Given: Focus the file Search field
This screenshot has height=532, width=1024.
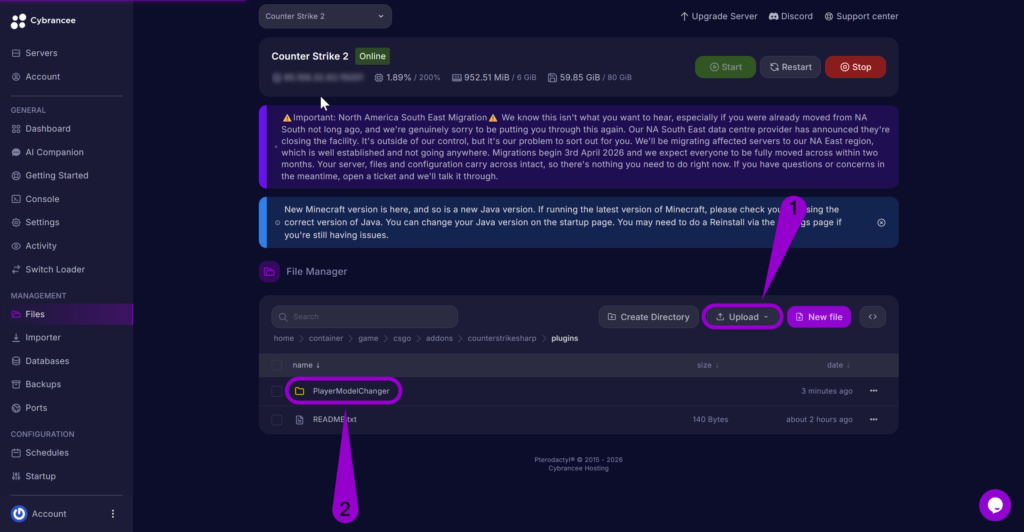Looking at the screenshot, I should 364,317.
